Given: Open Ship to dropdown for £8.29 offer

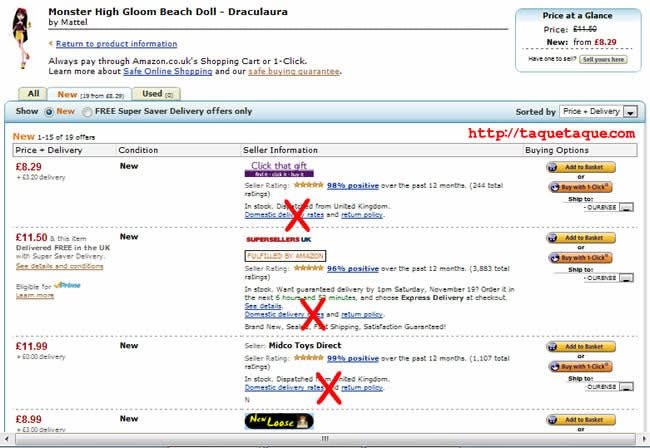Looking at the screenshot, I should click(x=609, y=207).
